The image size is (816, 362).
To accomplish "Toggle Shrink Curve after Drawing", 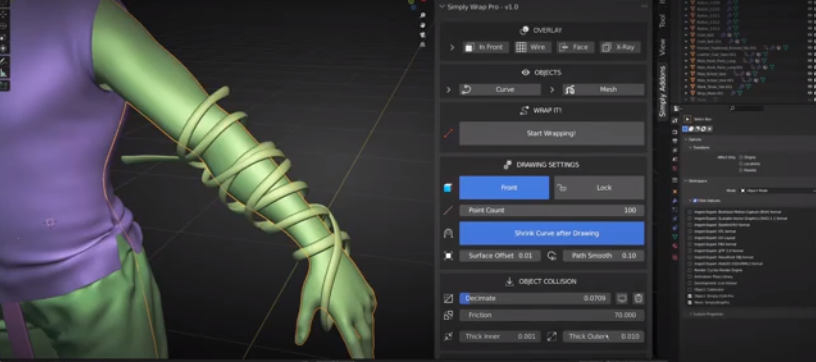I will (x=552, y=234).
